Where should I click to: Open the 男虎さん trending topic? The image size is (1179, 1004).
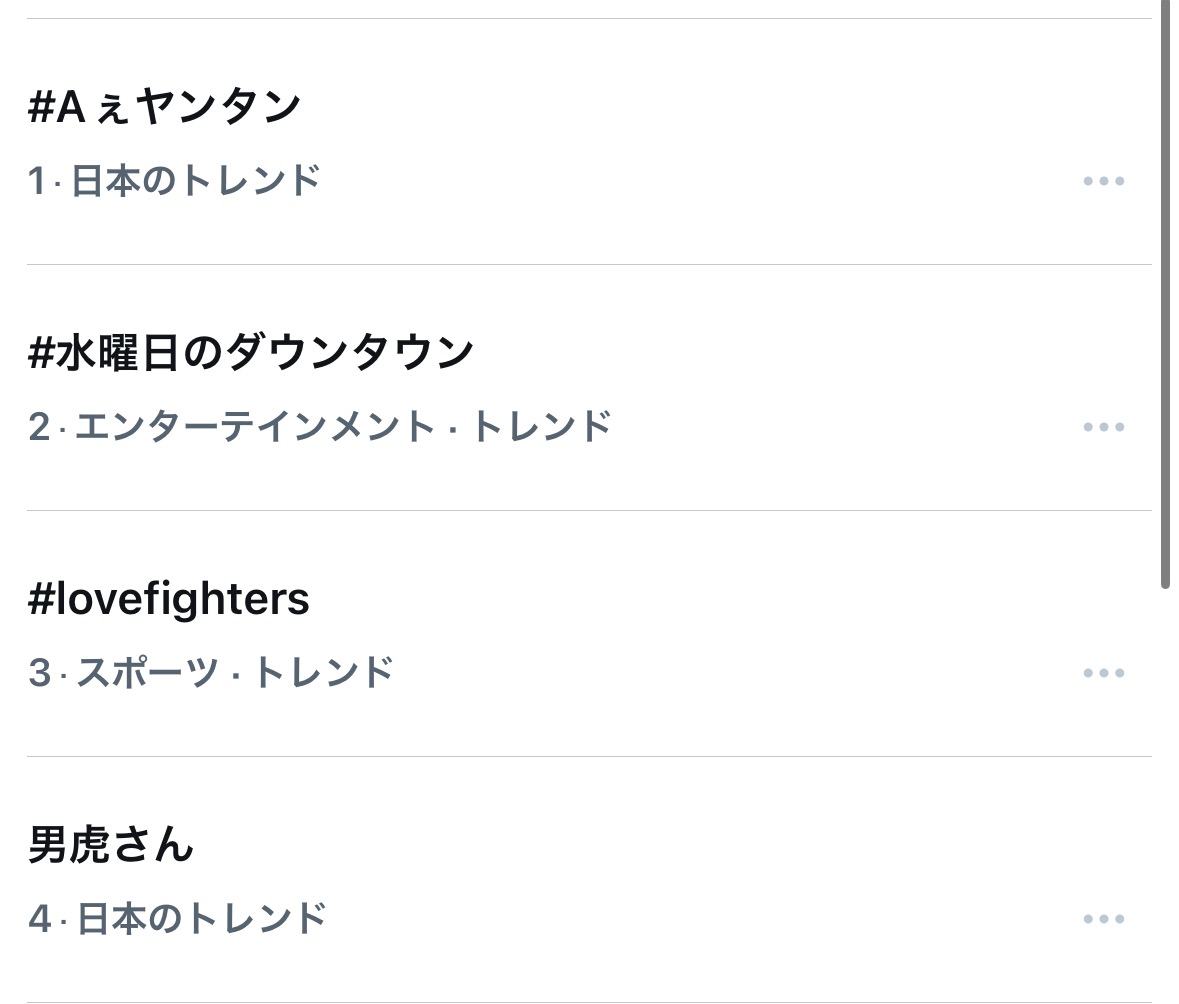point(111,846)
